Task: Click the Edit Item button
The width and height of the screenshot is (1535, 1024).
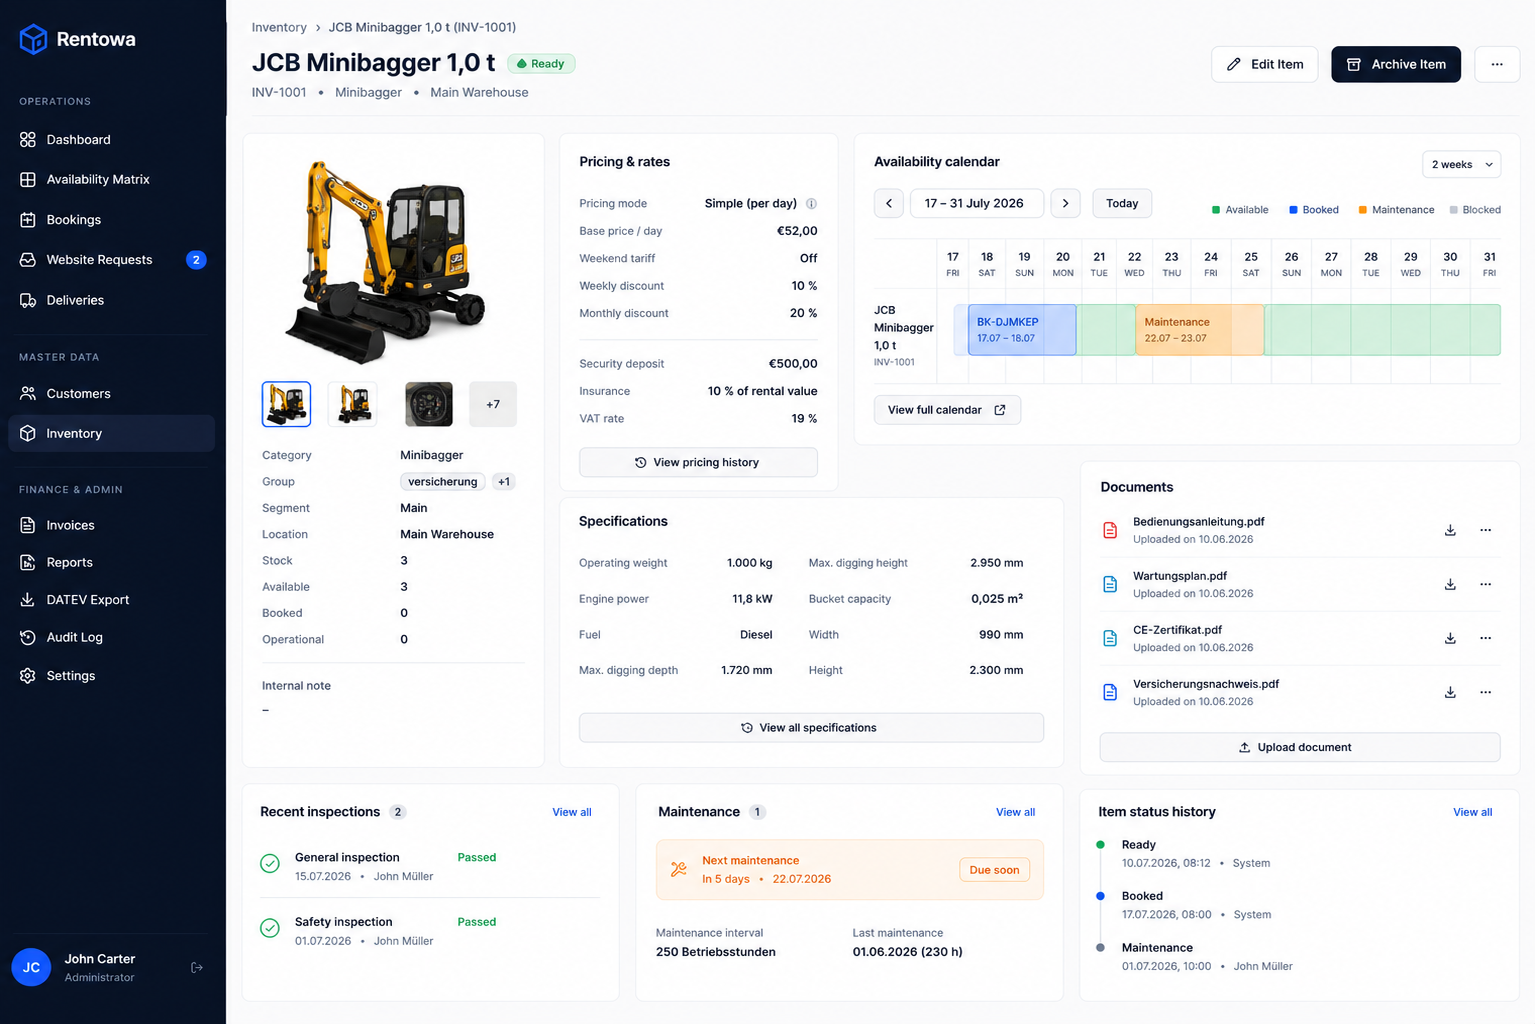Action: (x=1264, y=64)
